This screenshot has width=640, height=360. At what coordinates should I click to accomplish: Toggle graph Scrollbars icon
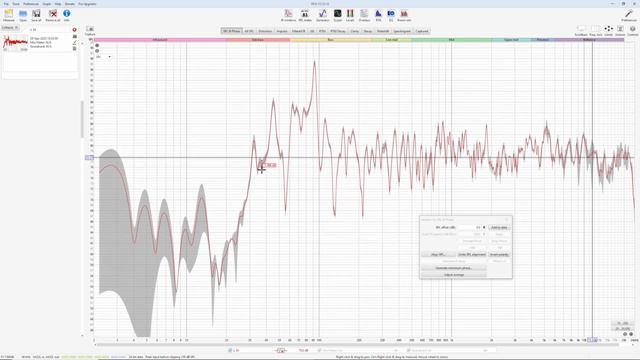click(x=581, y=30)
